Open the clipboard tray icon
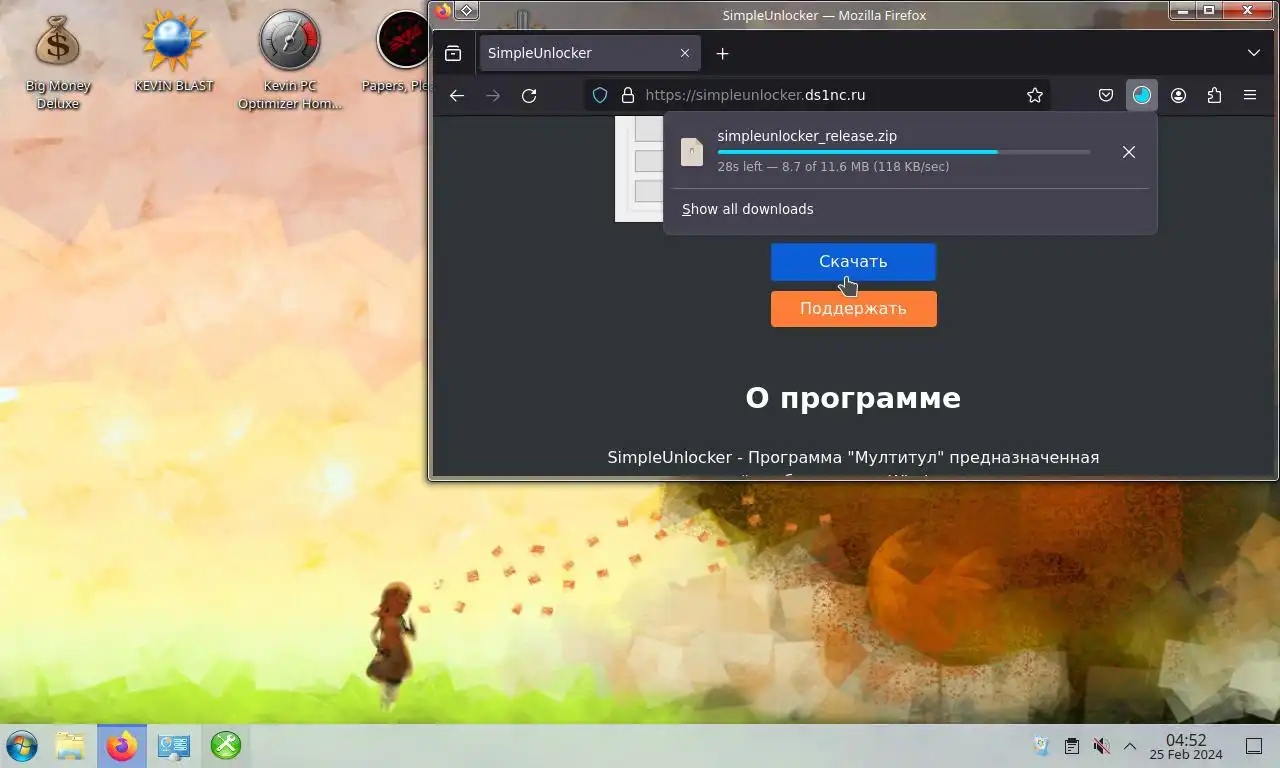The width and height of the screenshot is (1280, 768). coord(1071,746)
